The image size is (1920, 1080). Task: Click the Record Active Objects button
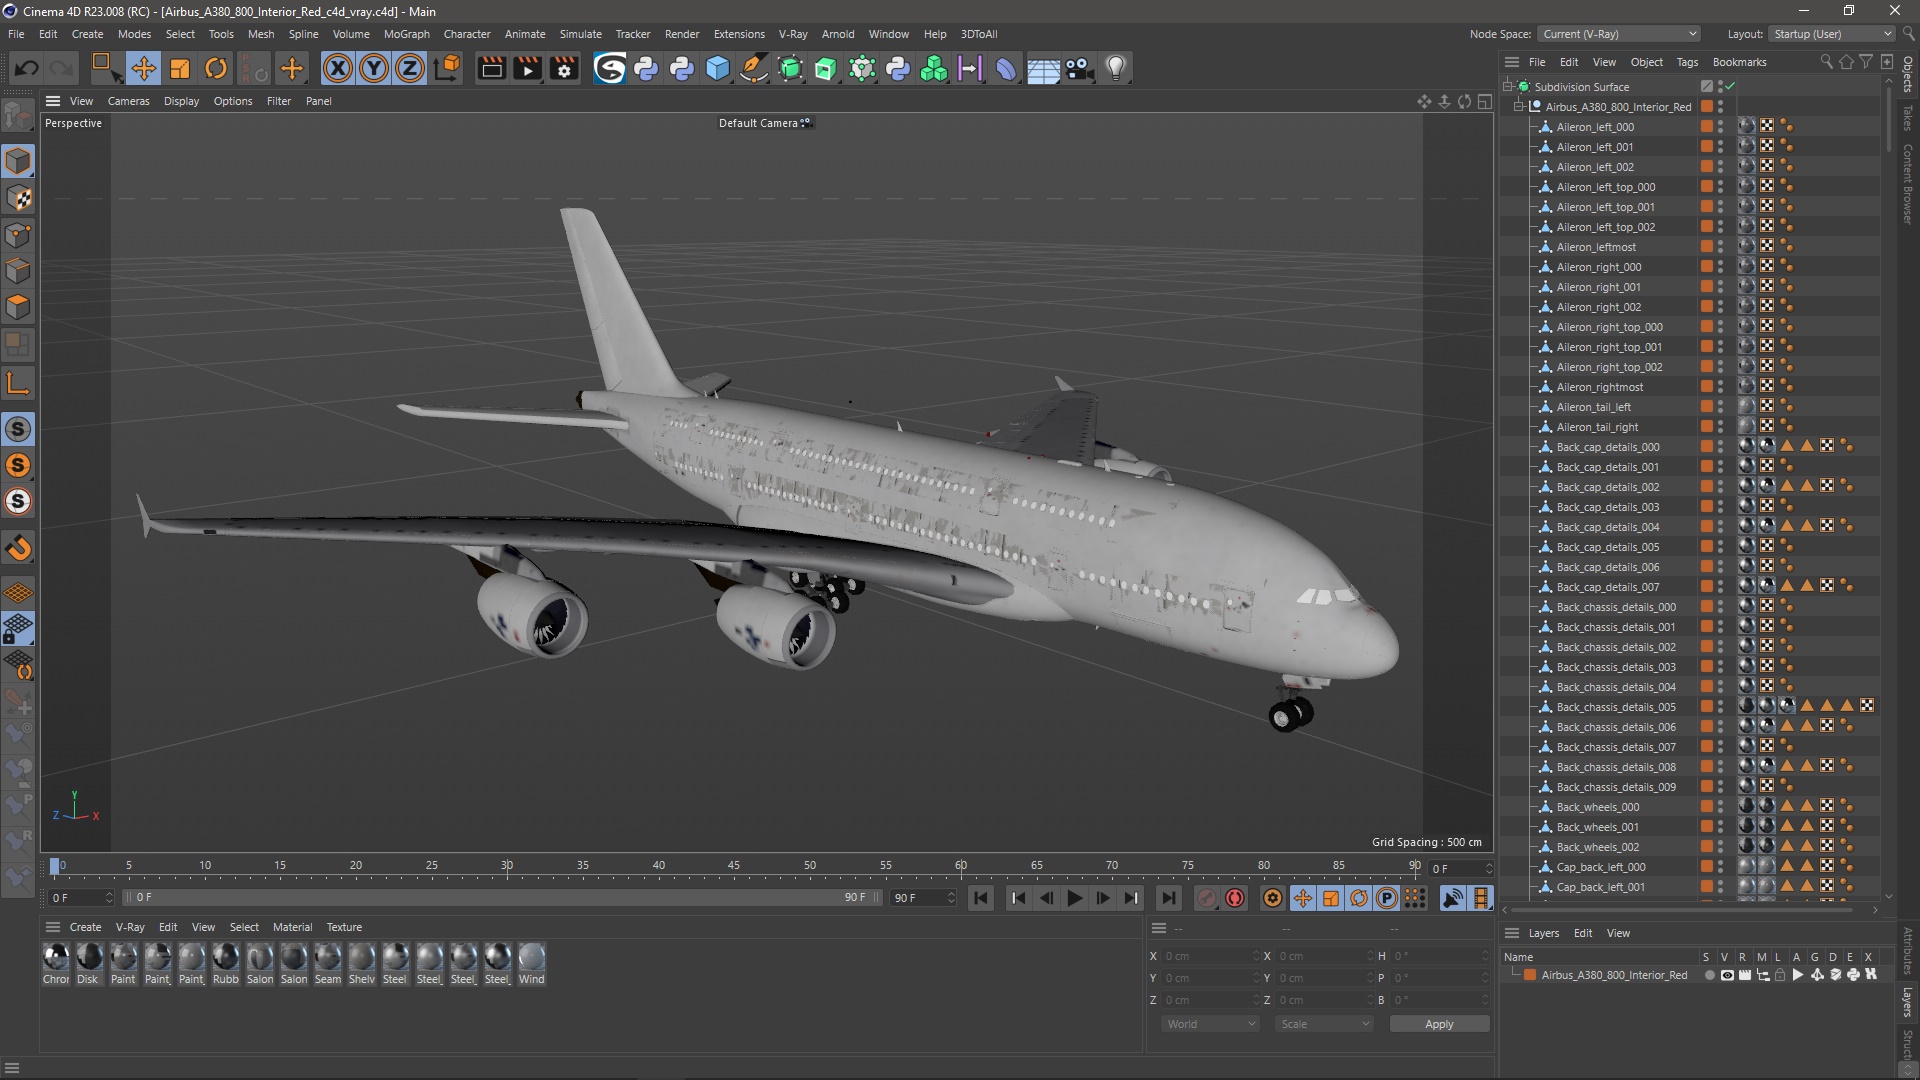(x=1207, y=898)
